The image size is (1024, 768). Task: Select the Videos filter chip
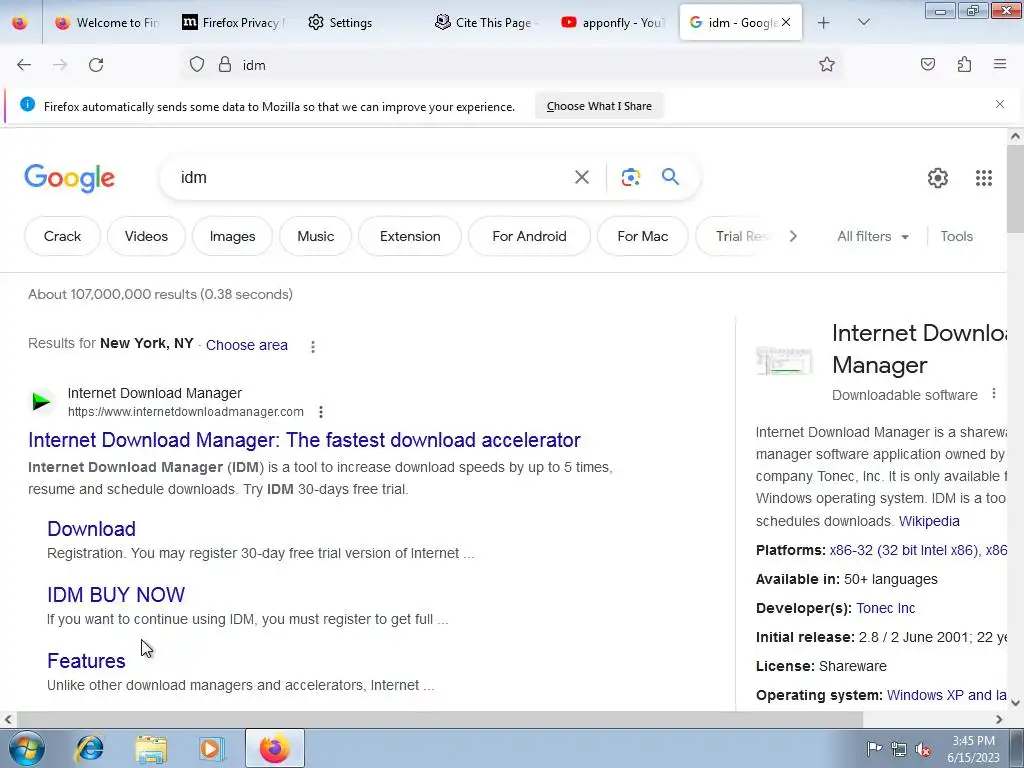coord(146,236)
